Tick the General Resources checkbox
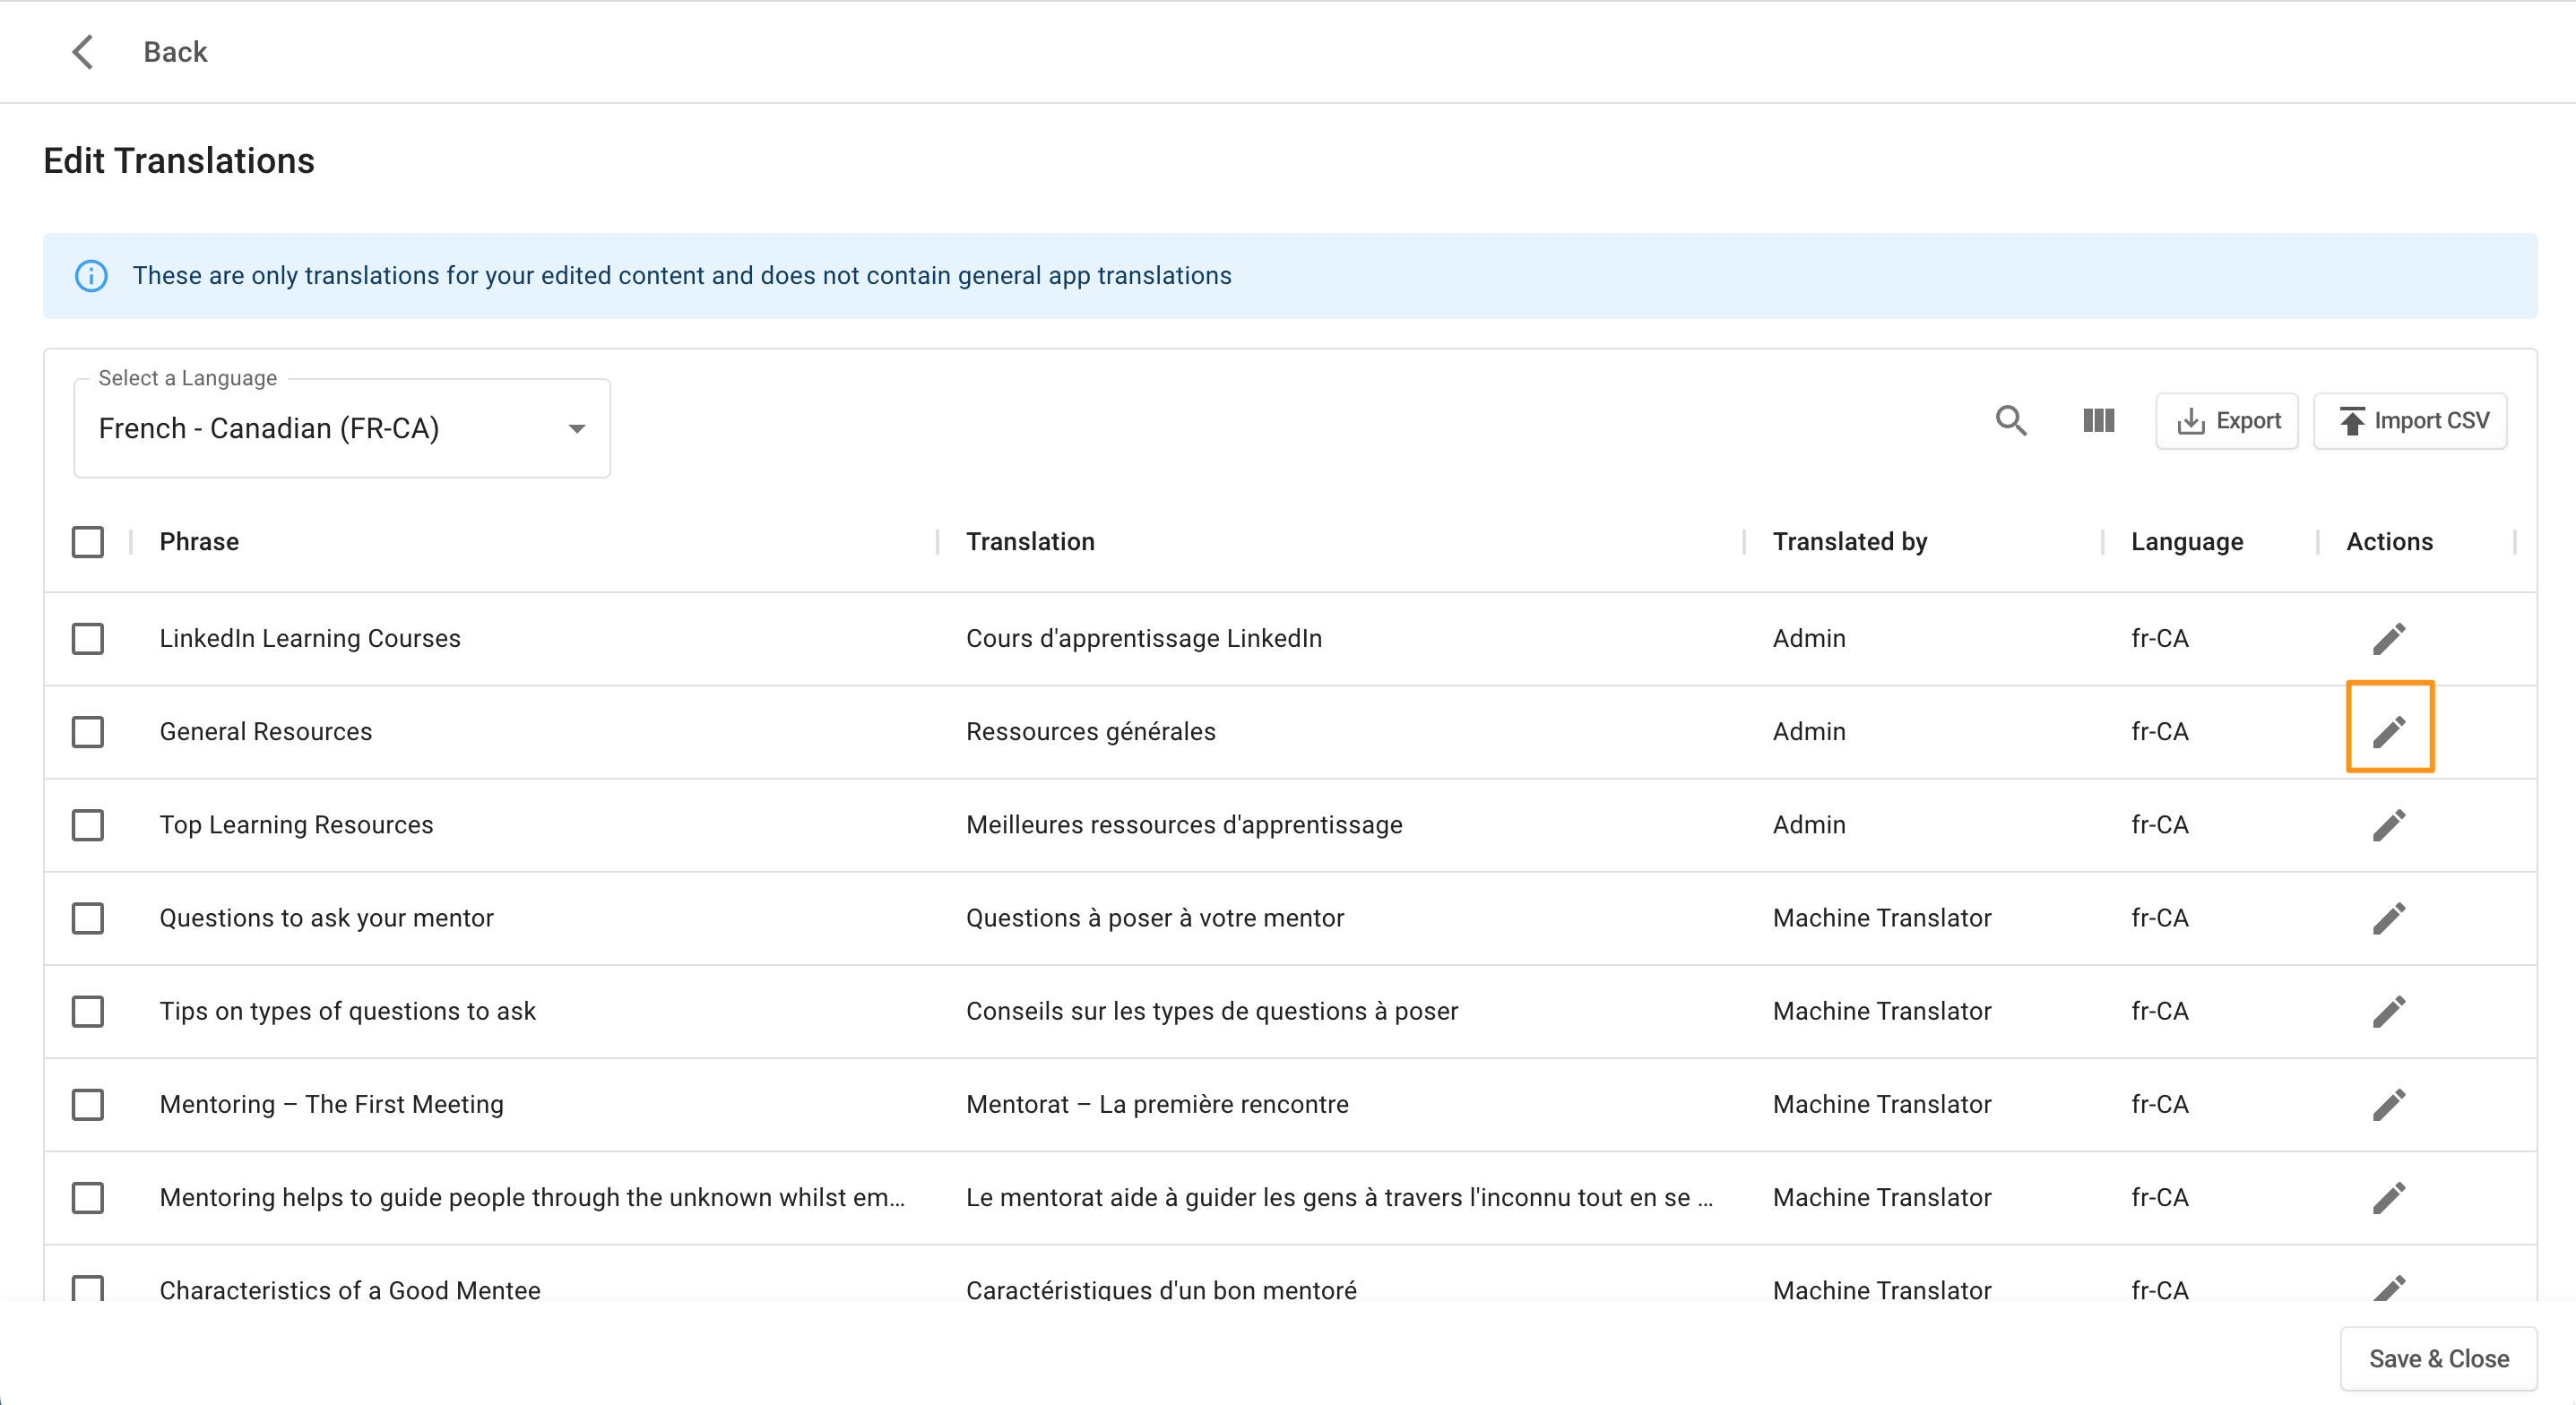Viewport: 2576px width, 1405px height. point(88,731)
